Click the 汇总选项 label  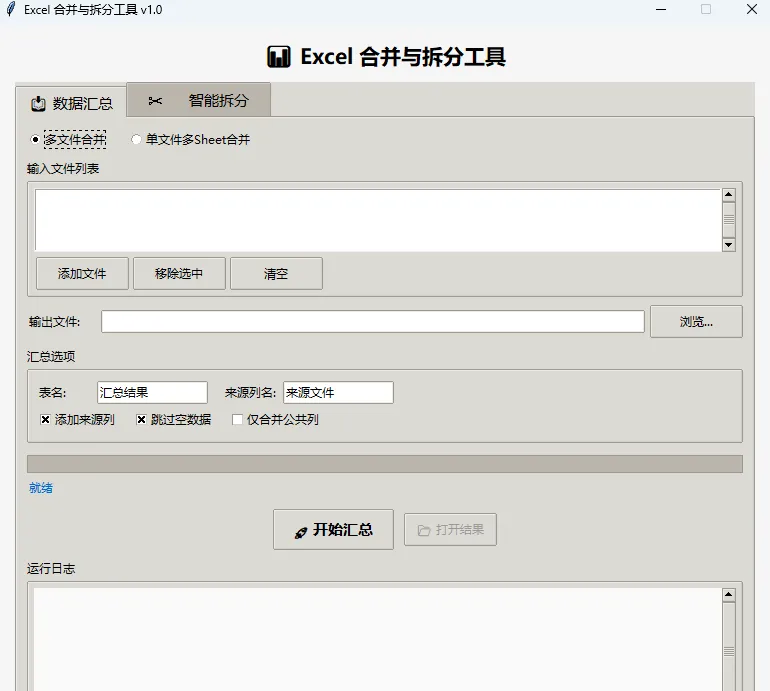[51, 357]
